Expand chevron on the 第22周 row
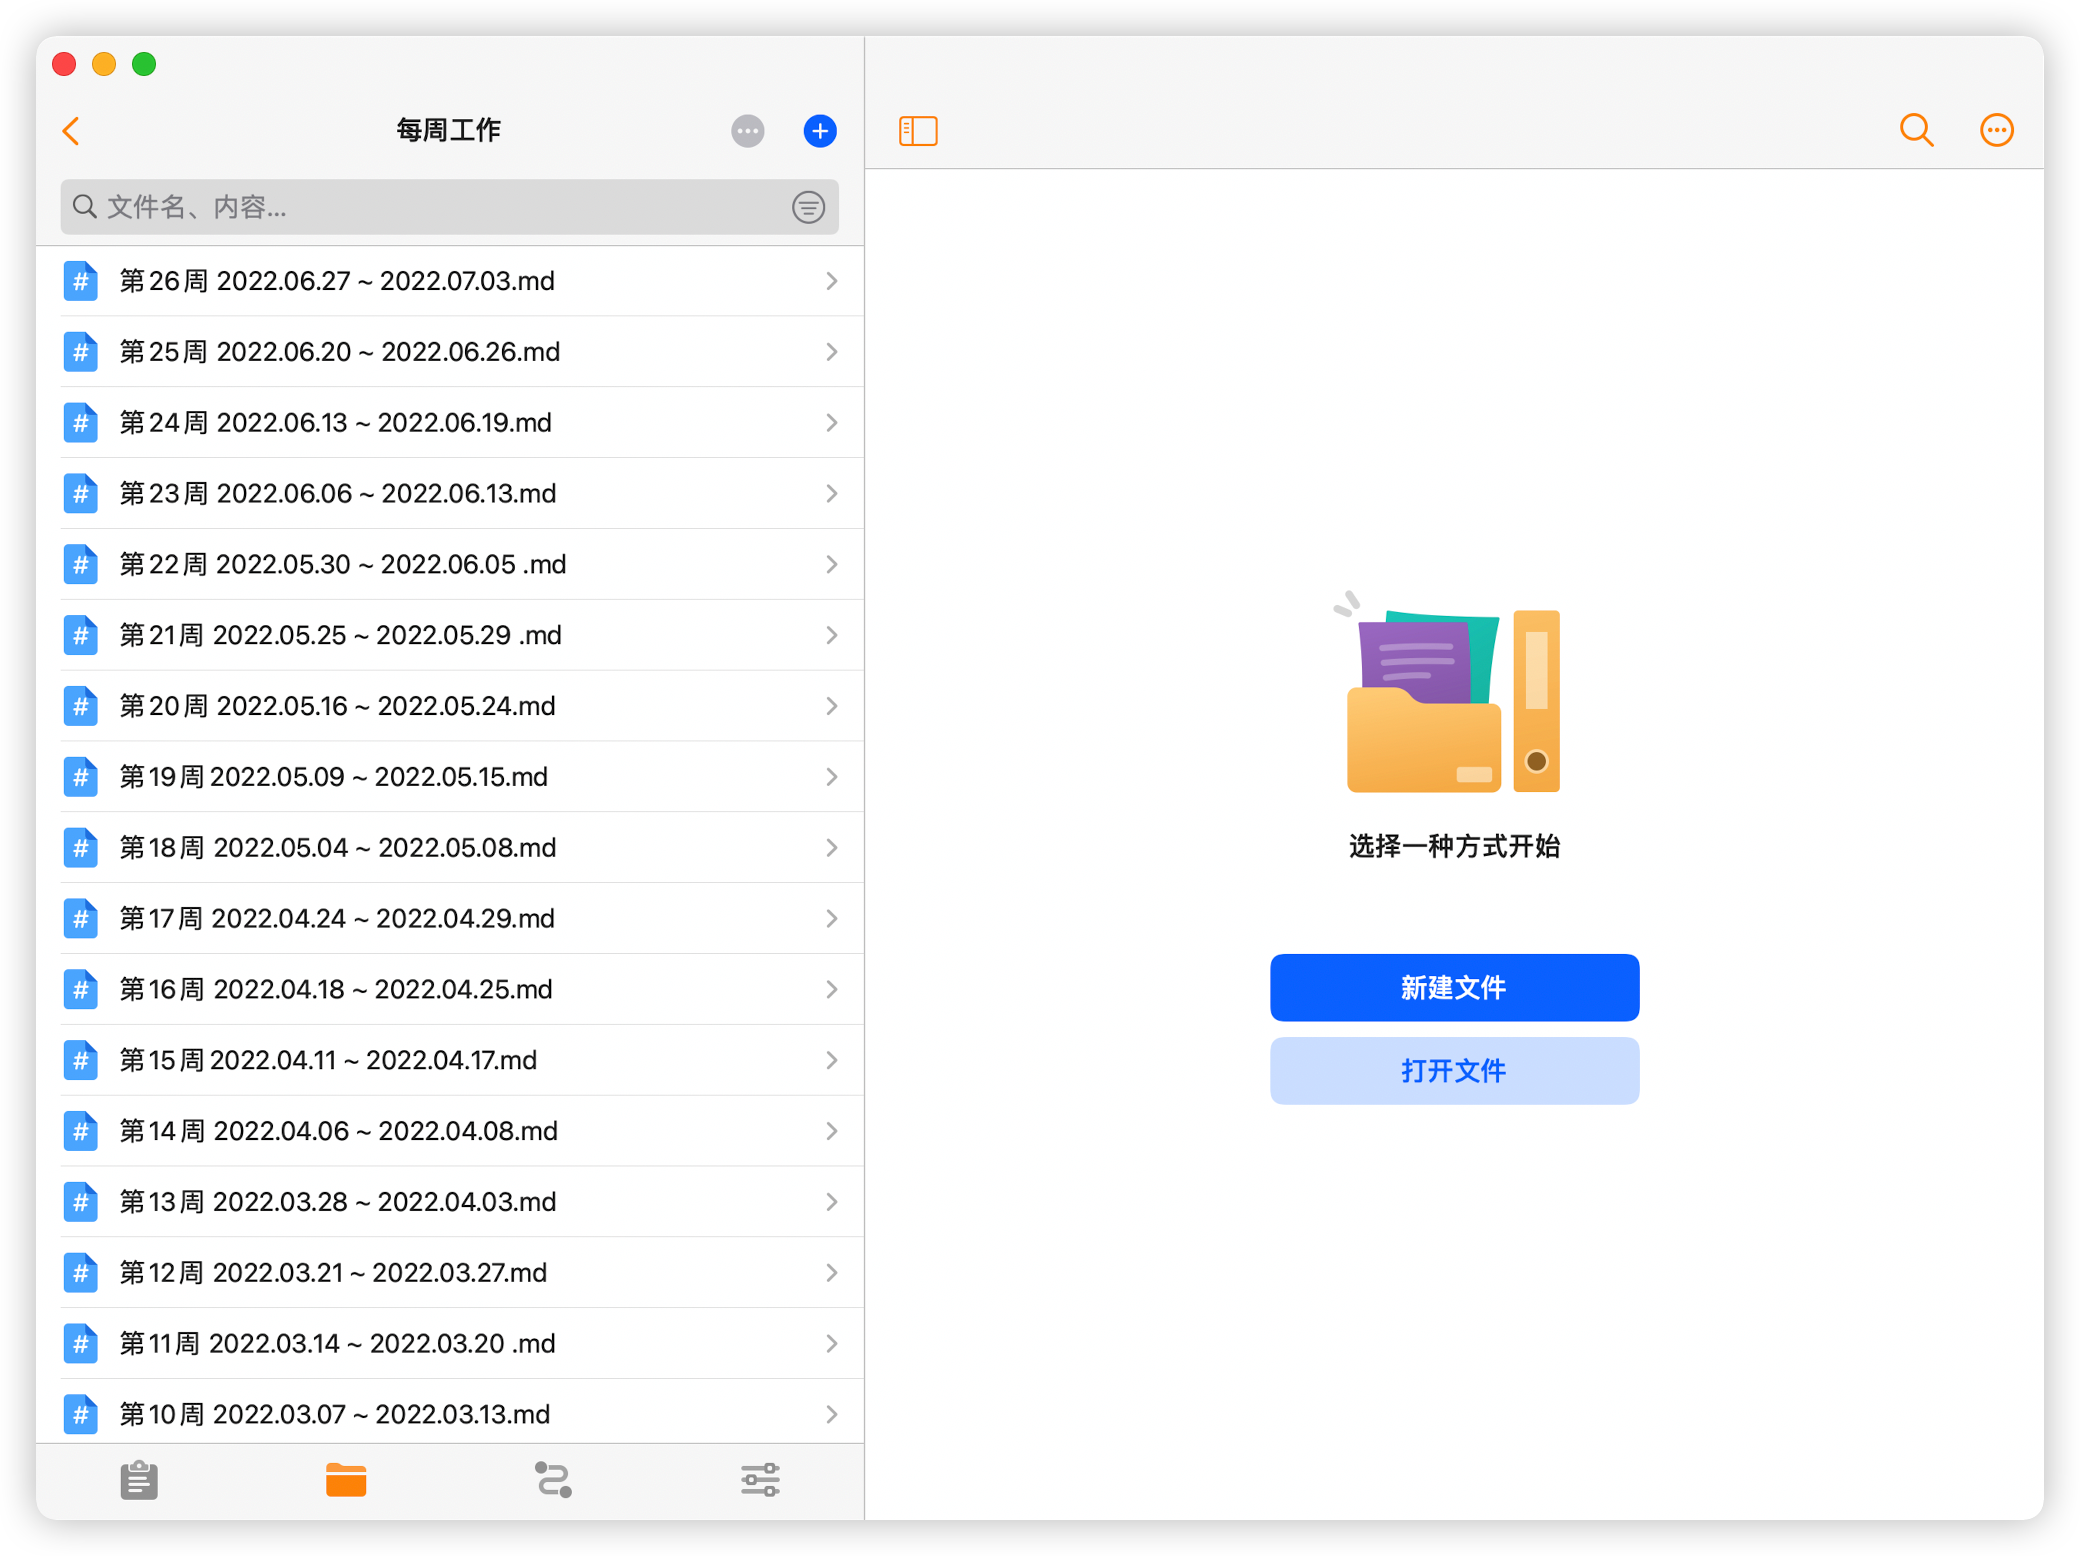 pos(832,565)
